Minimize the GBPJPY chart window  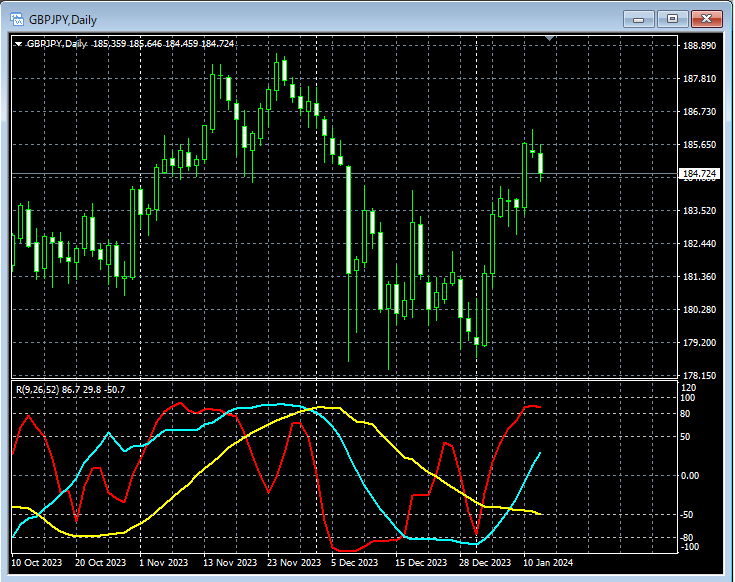click(638, 19)
